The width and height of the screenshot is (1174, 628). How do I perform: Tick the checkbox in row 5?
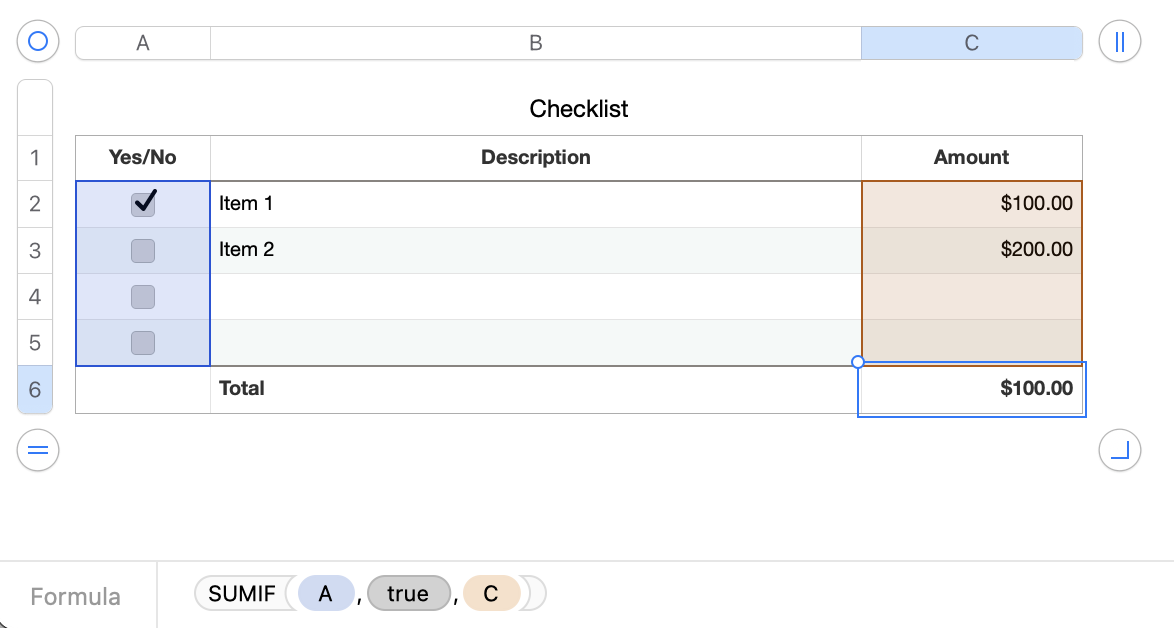coord(143,343)
